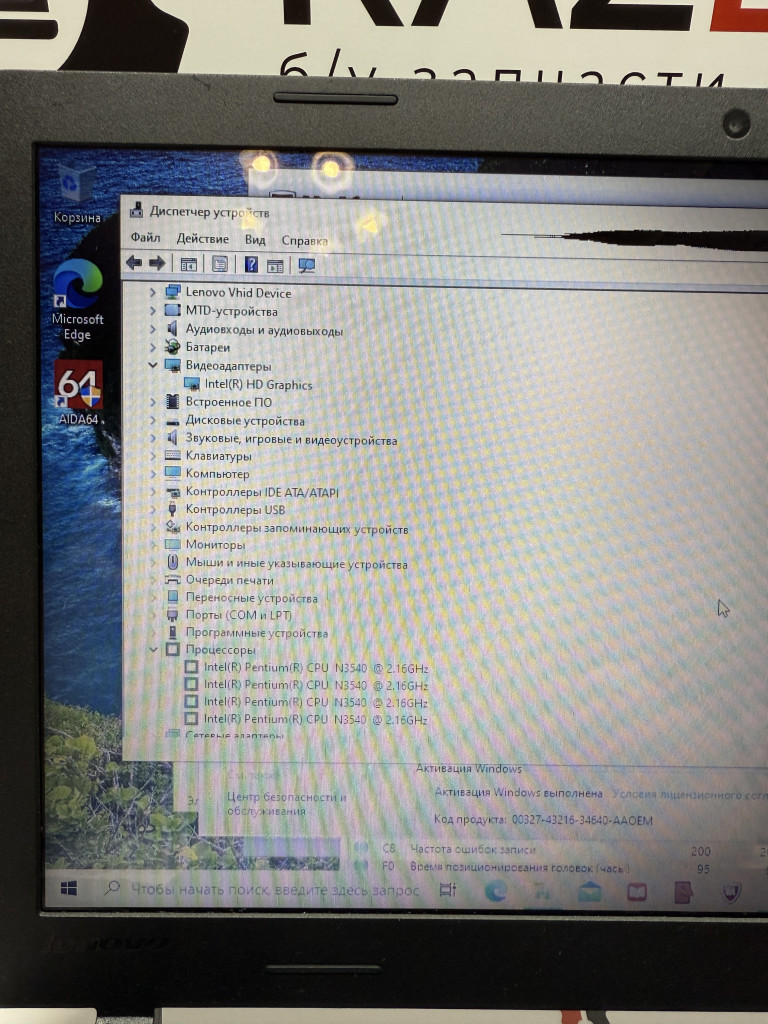Click the Очереди печати printer icon
Viewport: 768px width, 1024px height.
(x=172, y=579)
